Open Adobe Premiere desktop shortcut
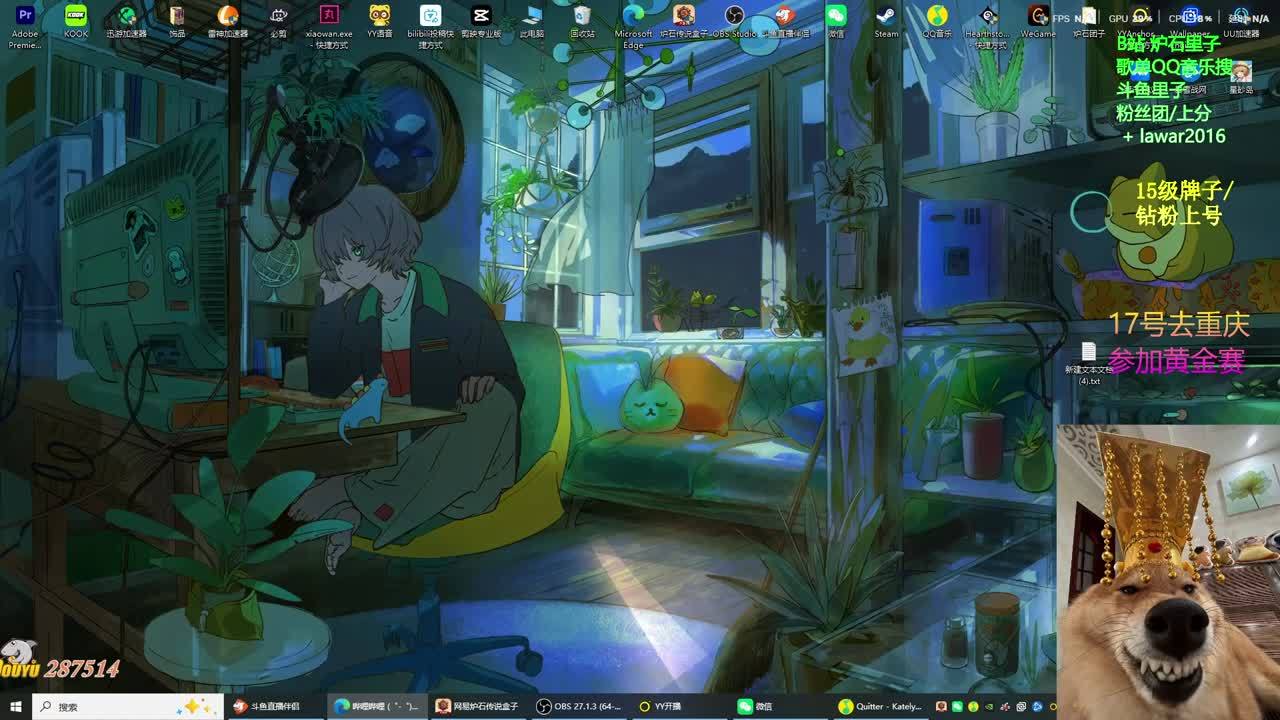Screen dimensions: 1280x720 tap(25, 17)
